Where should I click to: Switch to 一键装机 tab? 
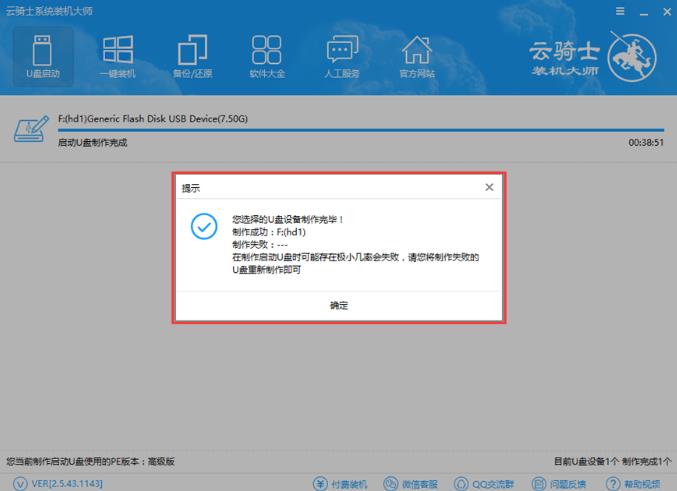coord(117,57)
